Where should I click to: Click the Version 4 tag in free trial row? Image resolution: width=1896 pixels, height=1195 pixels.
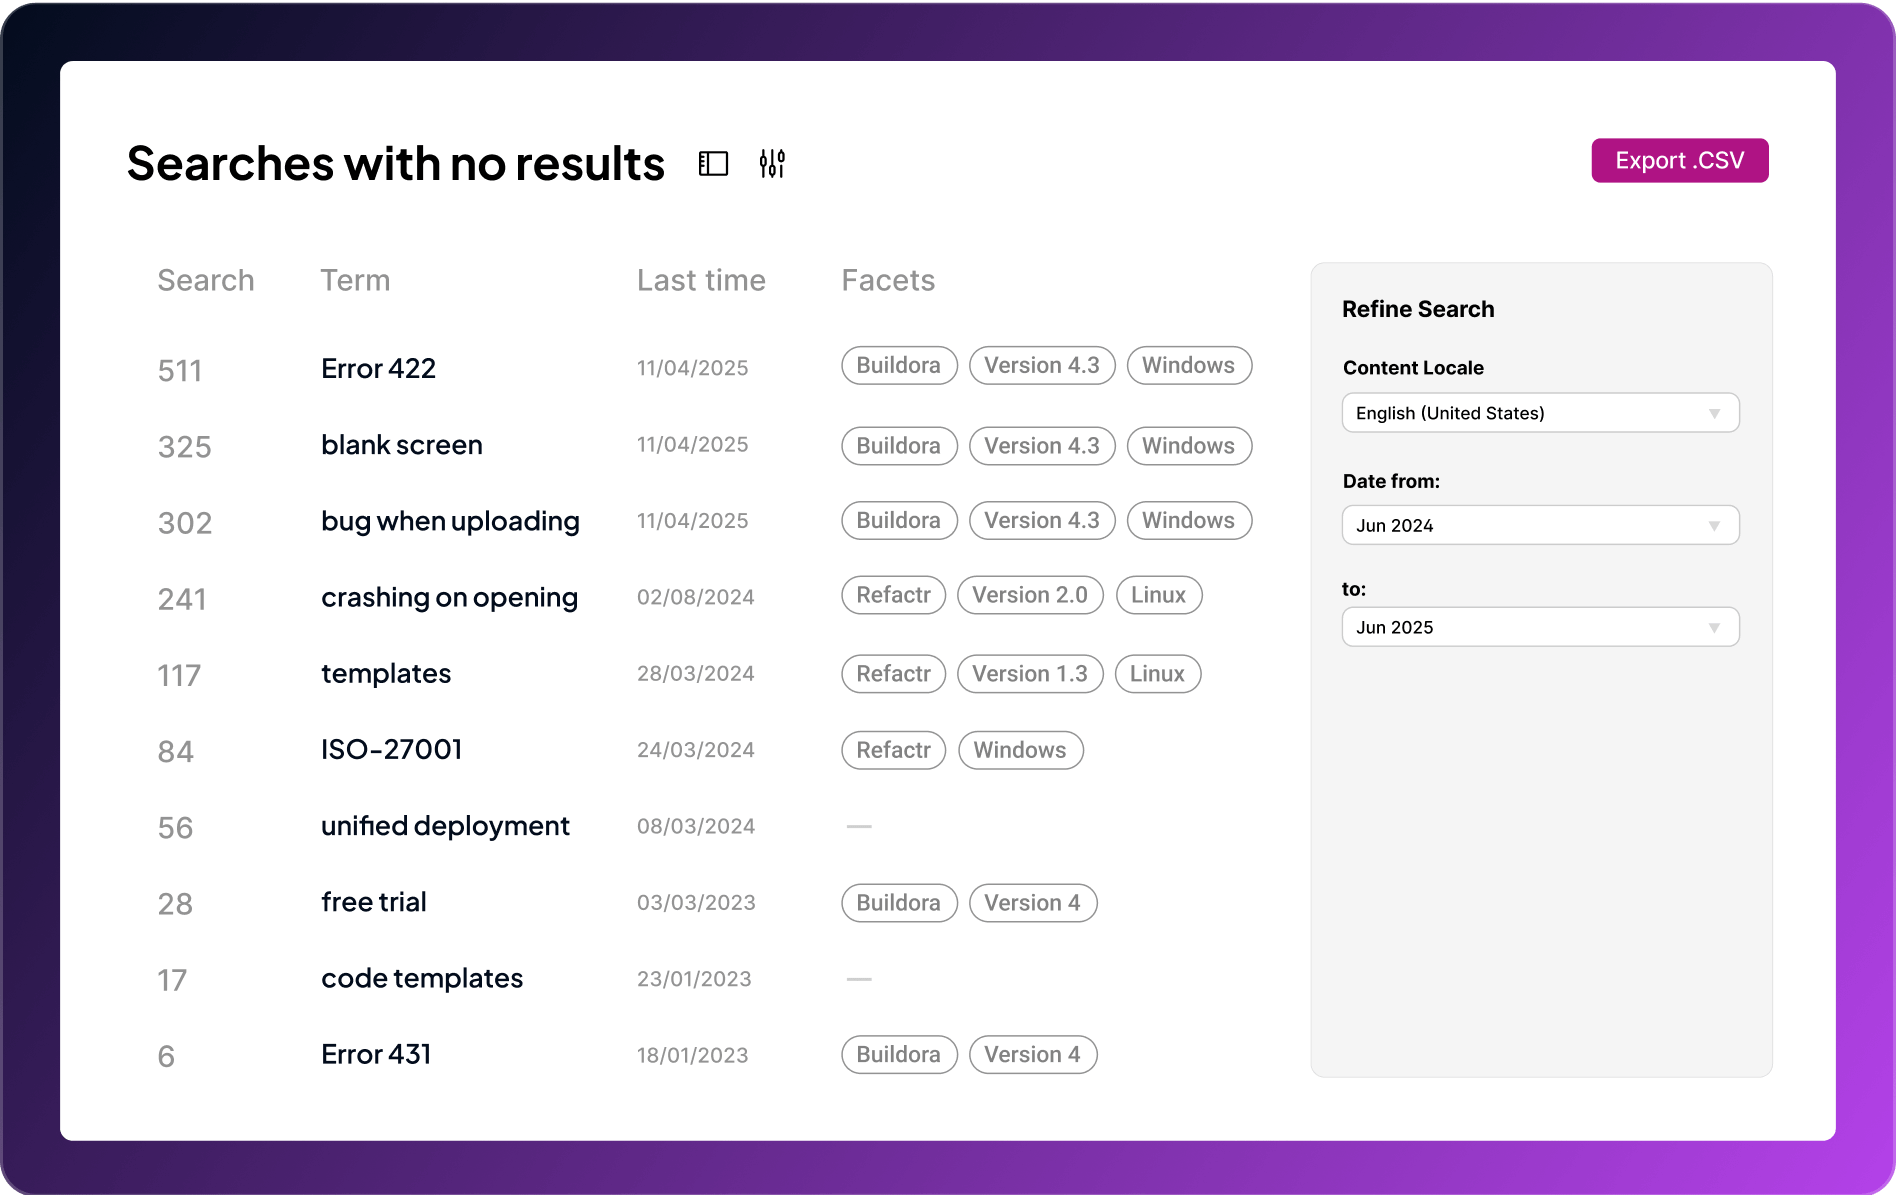click(1032, 903)
